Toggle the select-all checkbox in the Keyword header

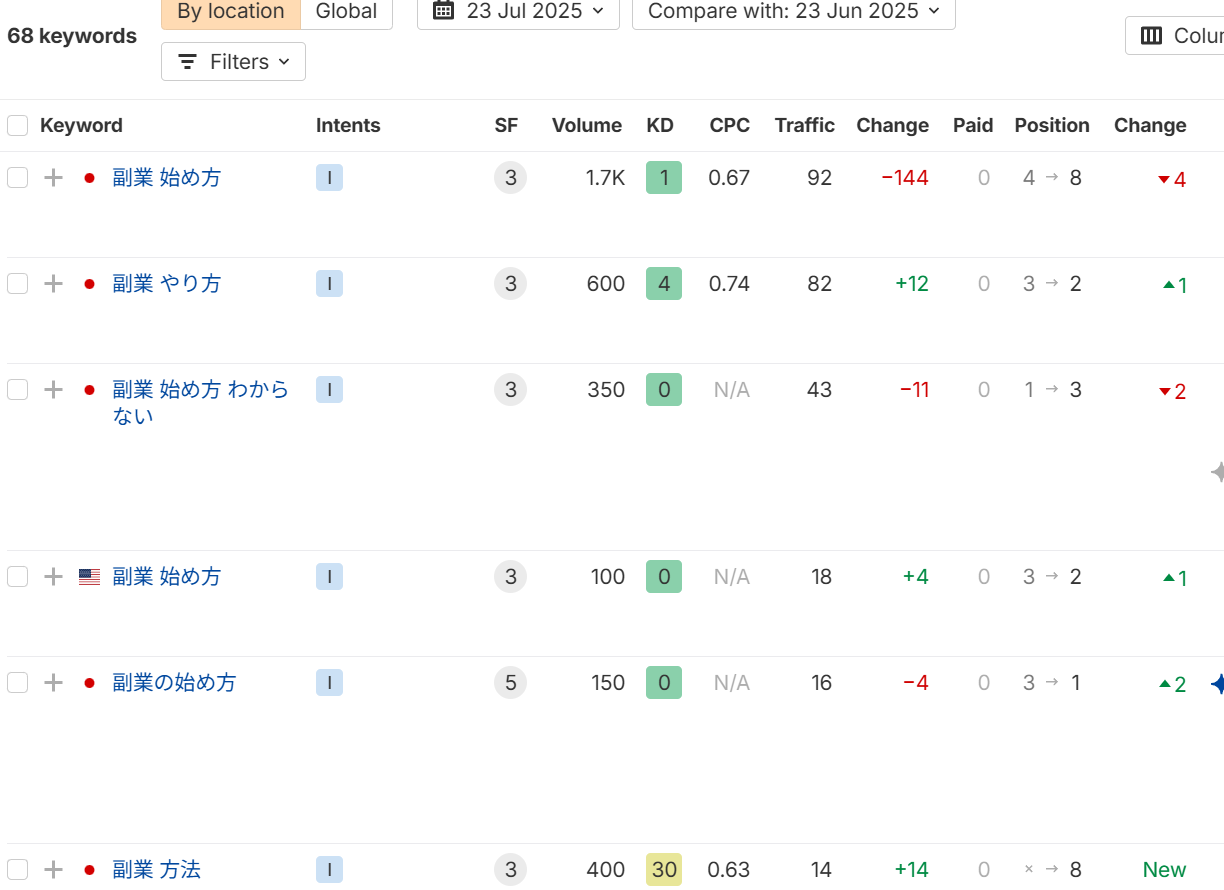(x=18, y=126)
